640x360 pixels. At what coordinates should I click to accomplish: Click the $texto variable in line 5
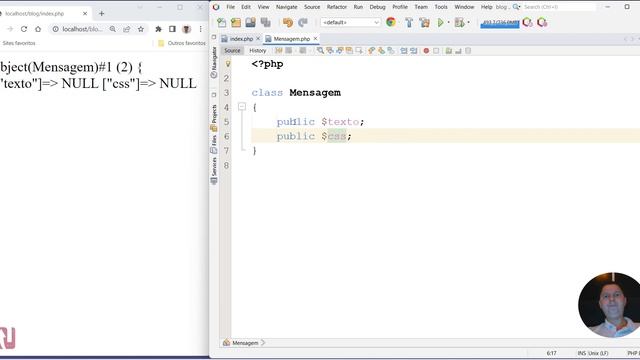(340, 122)
